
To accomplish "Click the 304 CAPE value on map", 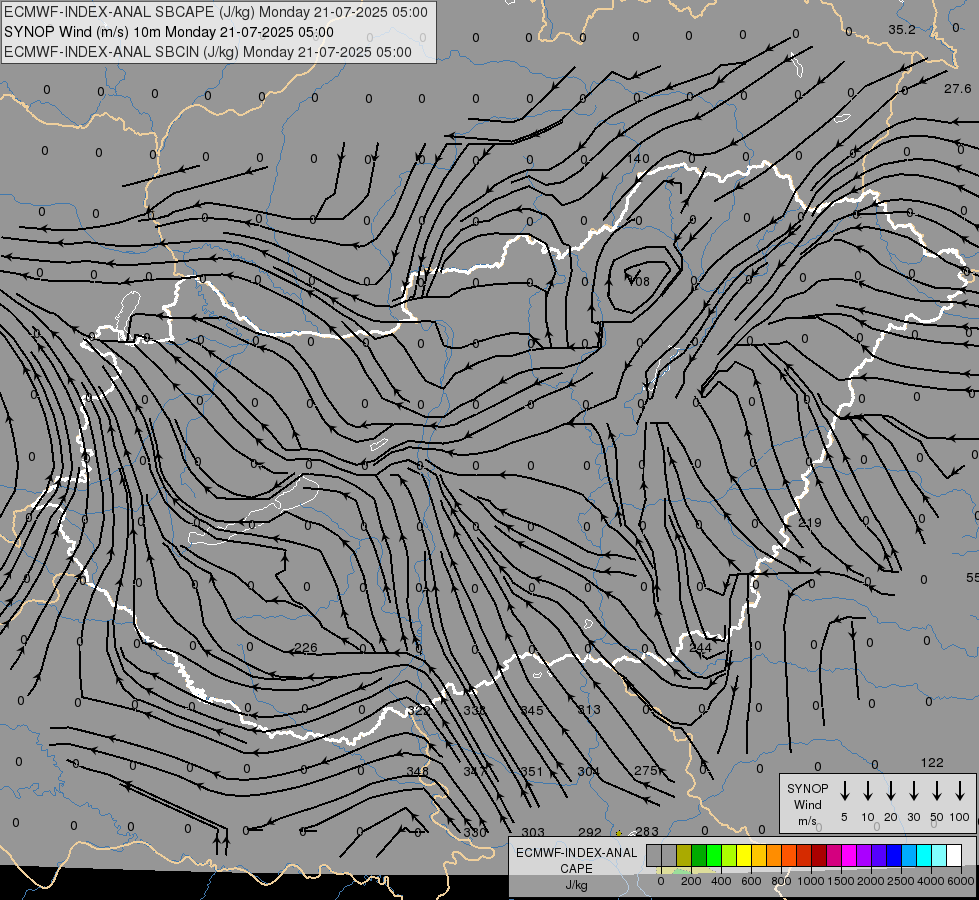I will (x=588, y=771).
